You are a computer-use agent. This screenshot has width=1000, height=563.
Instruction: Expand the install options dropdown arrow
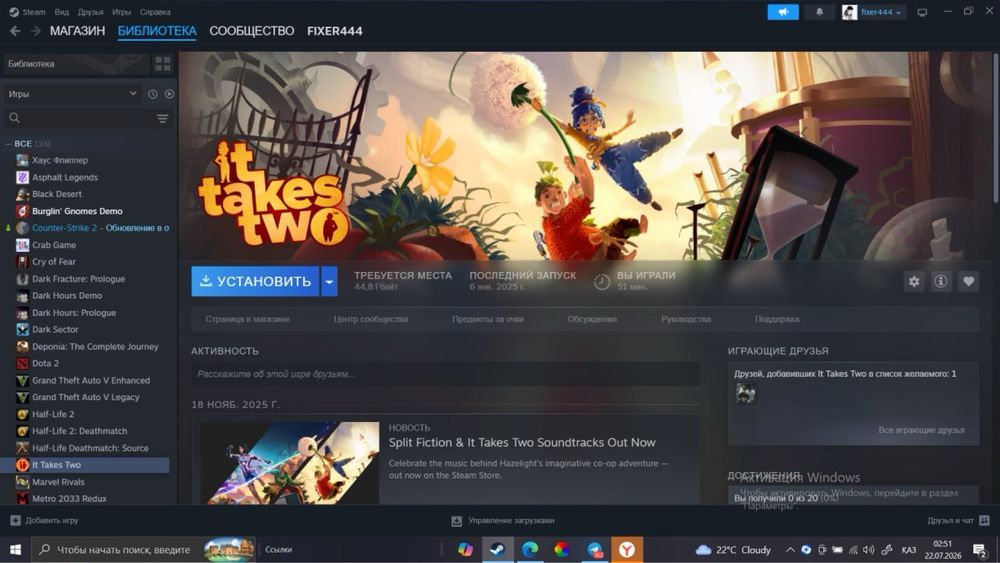[x=329, y=281]
